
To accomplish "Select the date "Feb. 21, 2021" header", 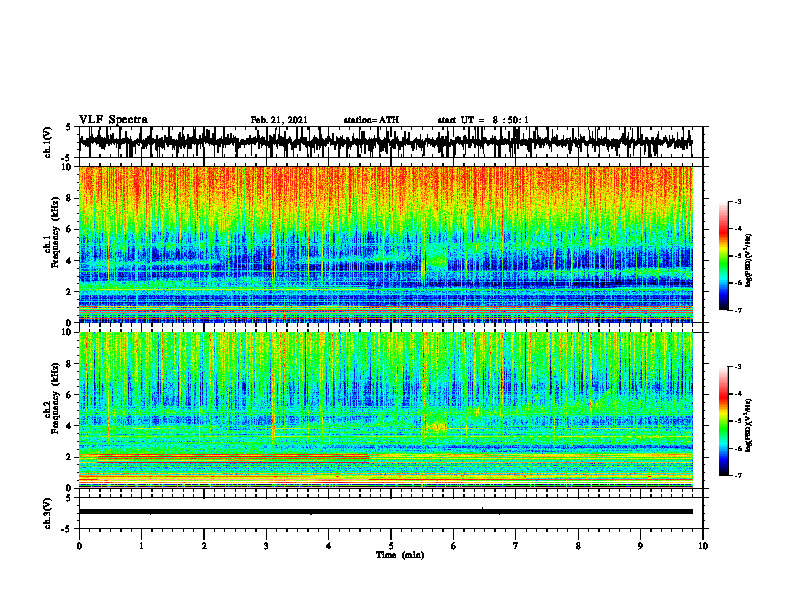I will (x=279, y=120).
